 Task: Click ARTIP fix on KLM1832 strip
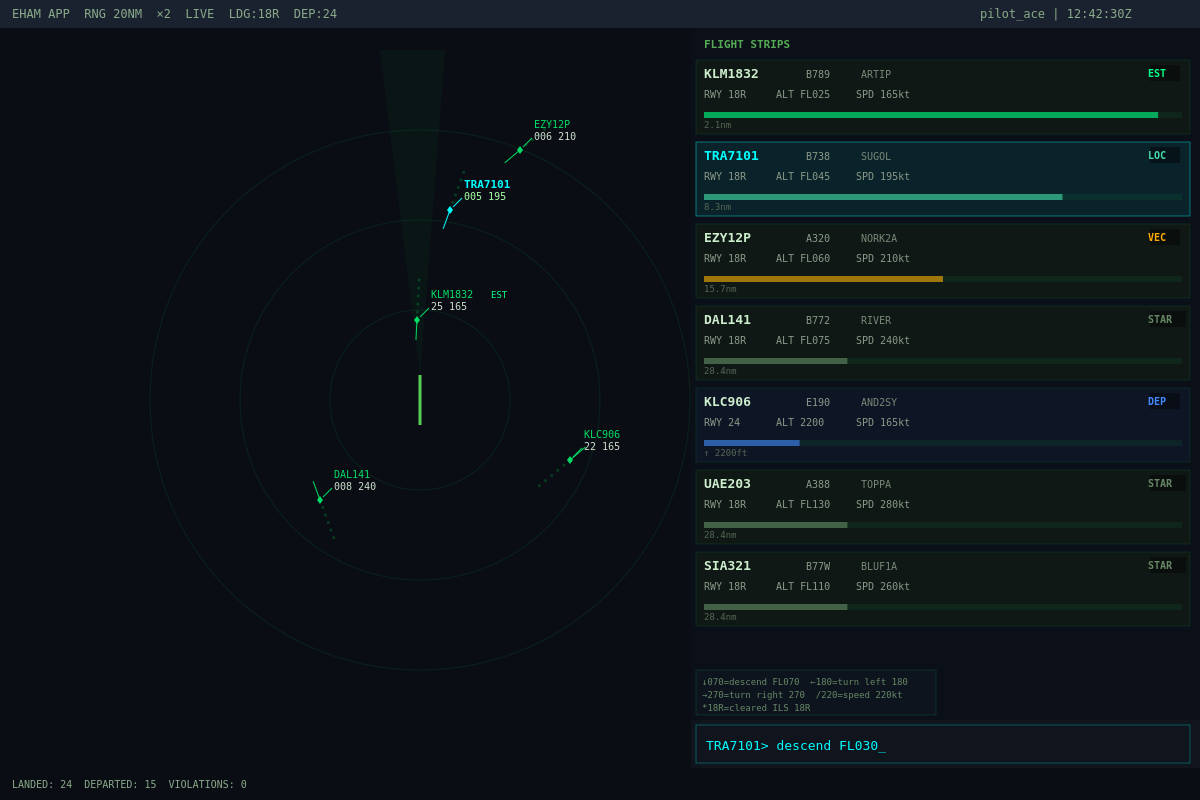coord(876,75)
